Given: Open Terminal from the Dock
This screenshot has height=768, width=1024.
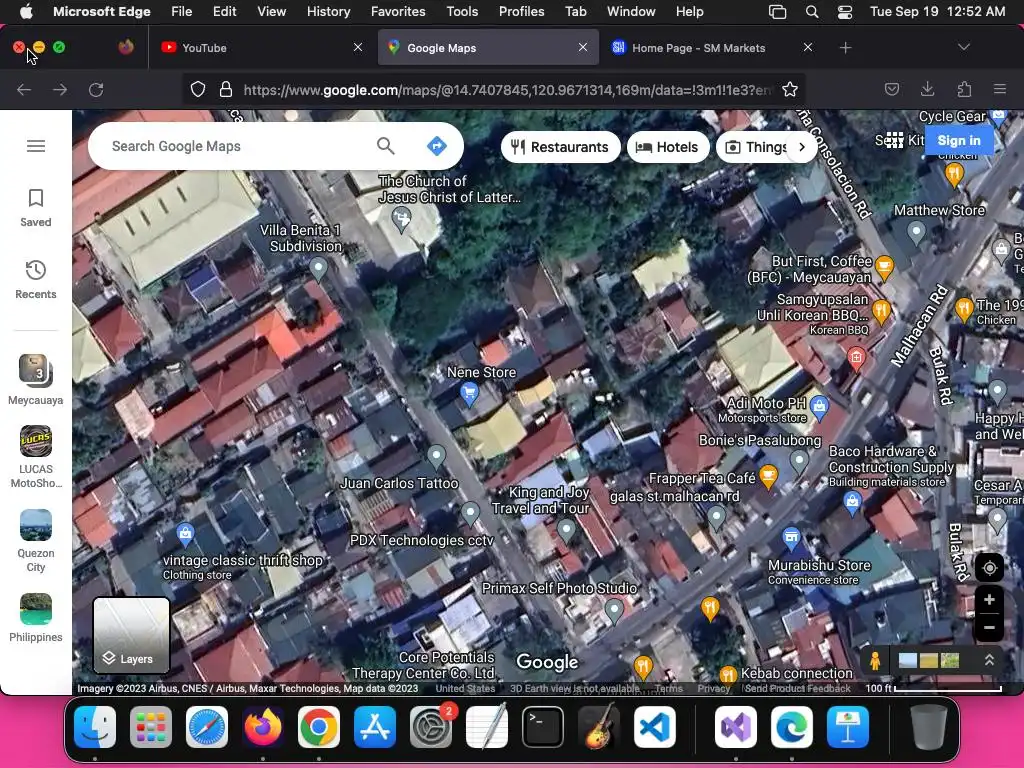Looking at the screenshot, I should click(x=543, y=727).
